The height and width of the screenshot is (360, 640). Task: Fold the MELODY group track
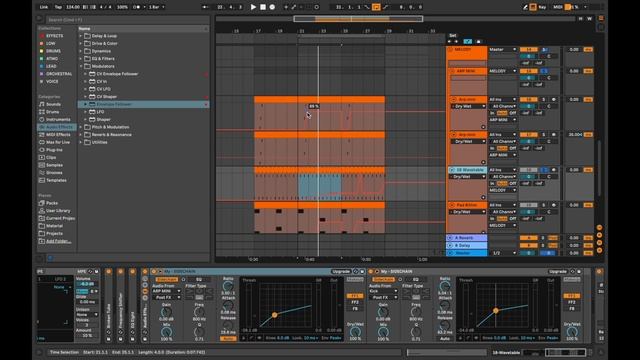(x=451, y=49)
